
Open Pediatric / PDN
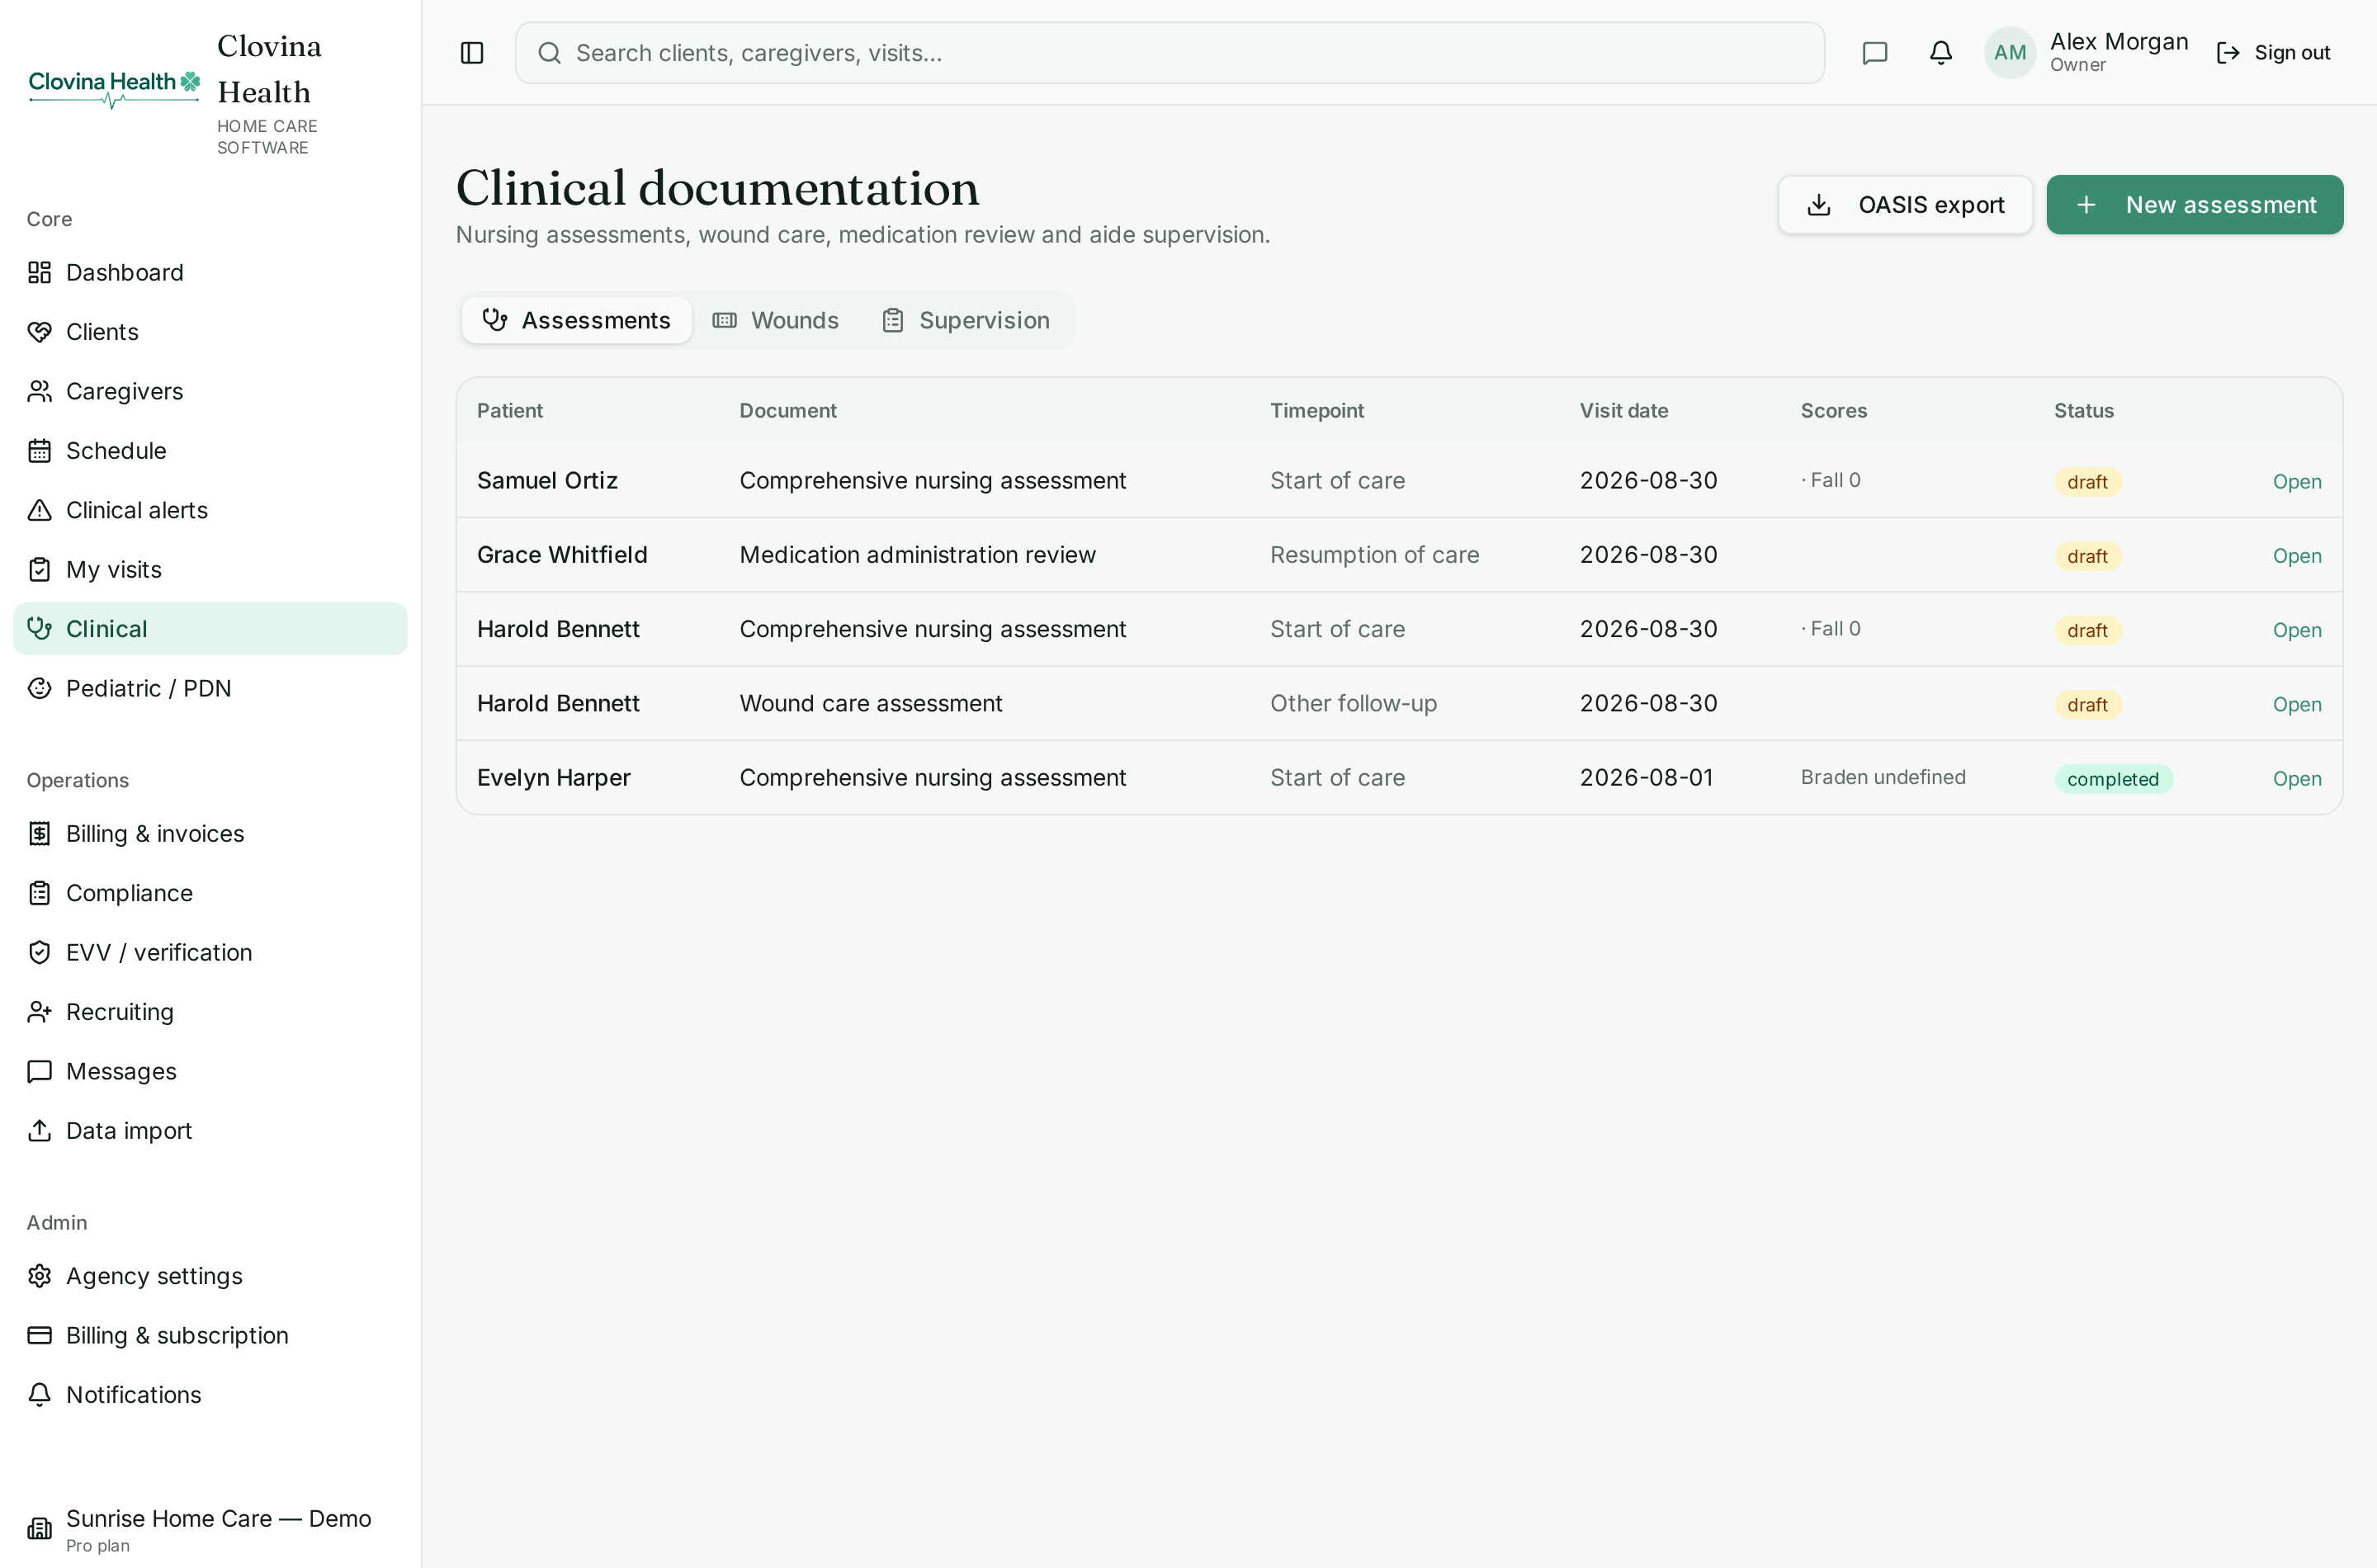click(210, 688)
